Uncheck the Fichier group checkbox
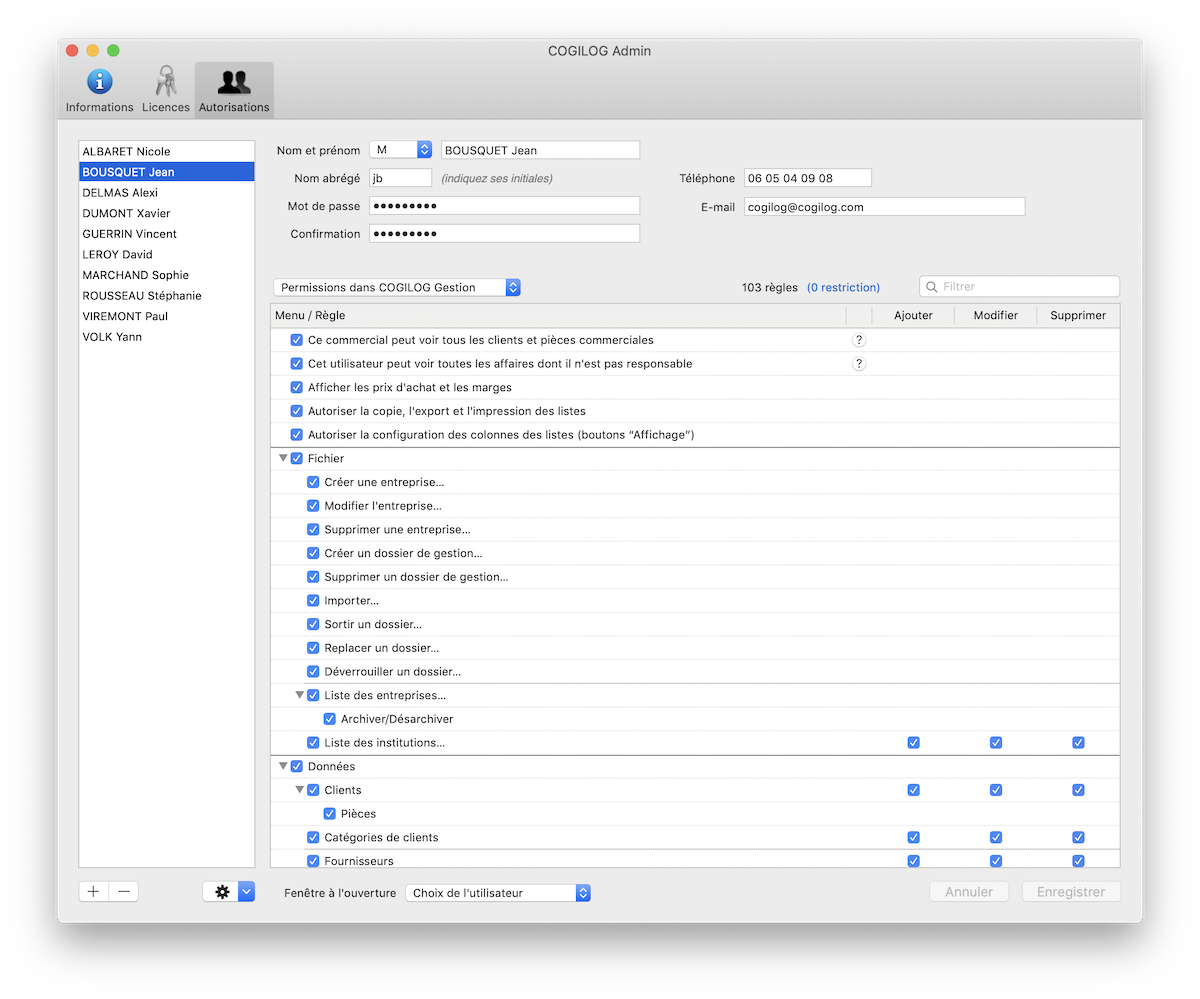 coord(297,459)
